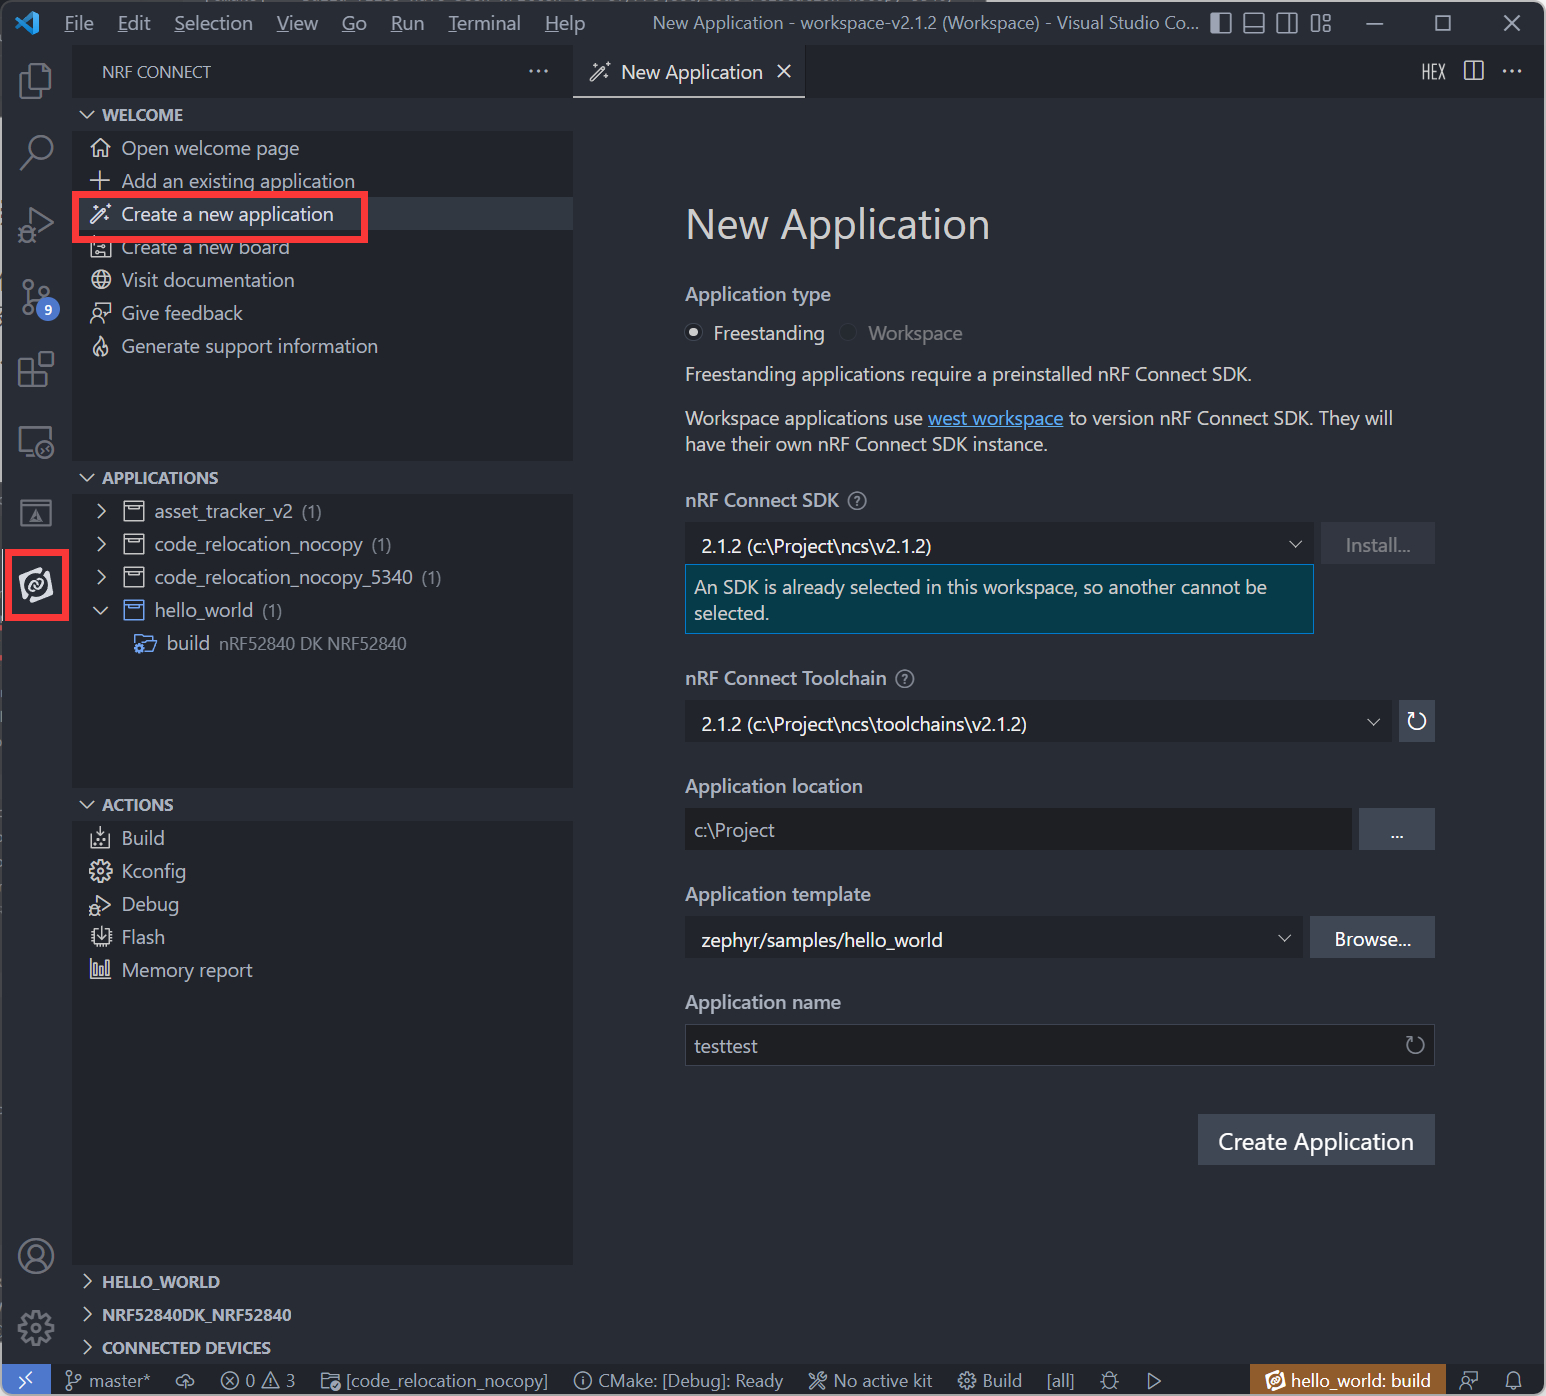This screenshot has height=1396, width=1546.
Task: Show help for nRF Connect Toolchain
Action: [905, 679]
